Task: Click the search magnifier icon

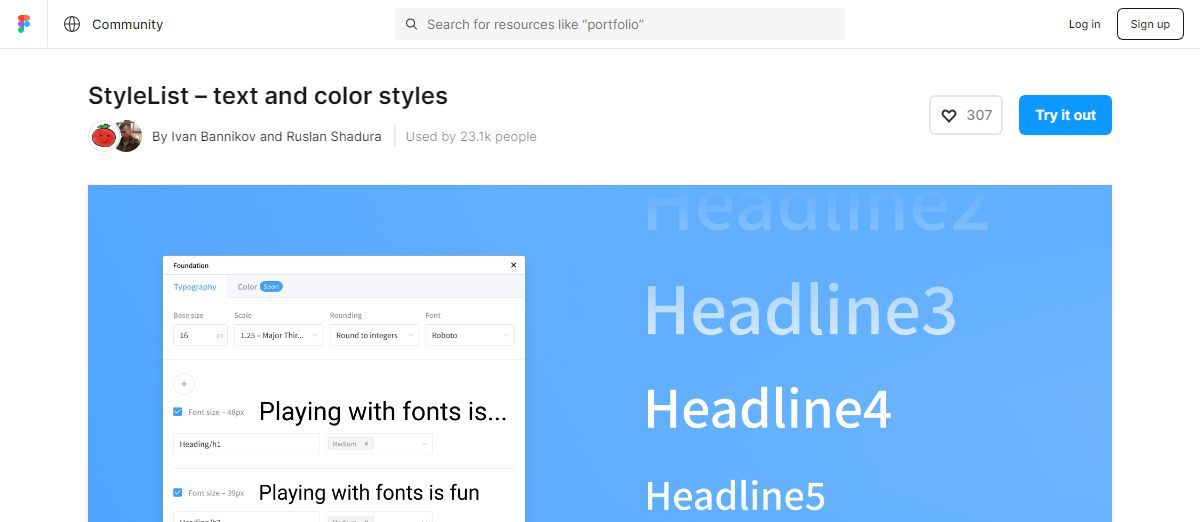Action: 411,24
